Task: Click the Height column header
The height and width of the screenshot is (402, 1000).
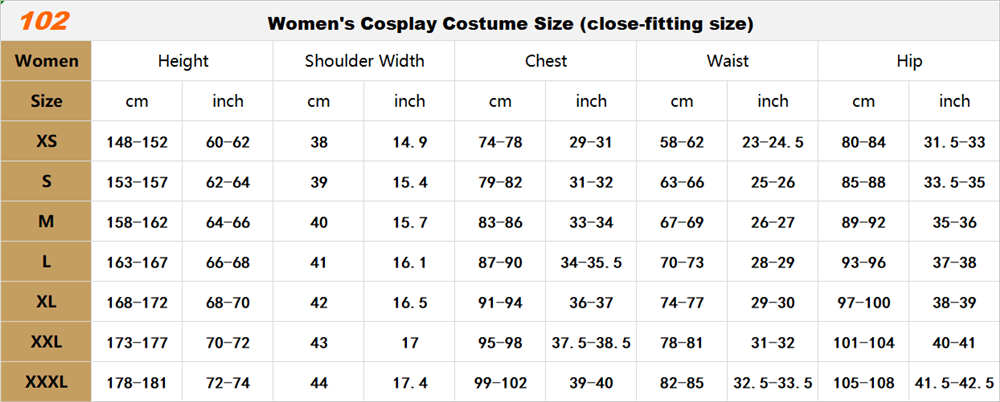Action: click(x=183, y=61)
